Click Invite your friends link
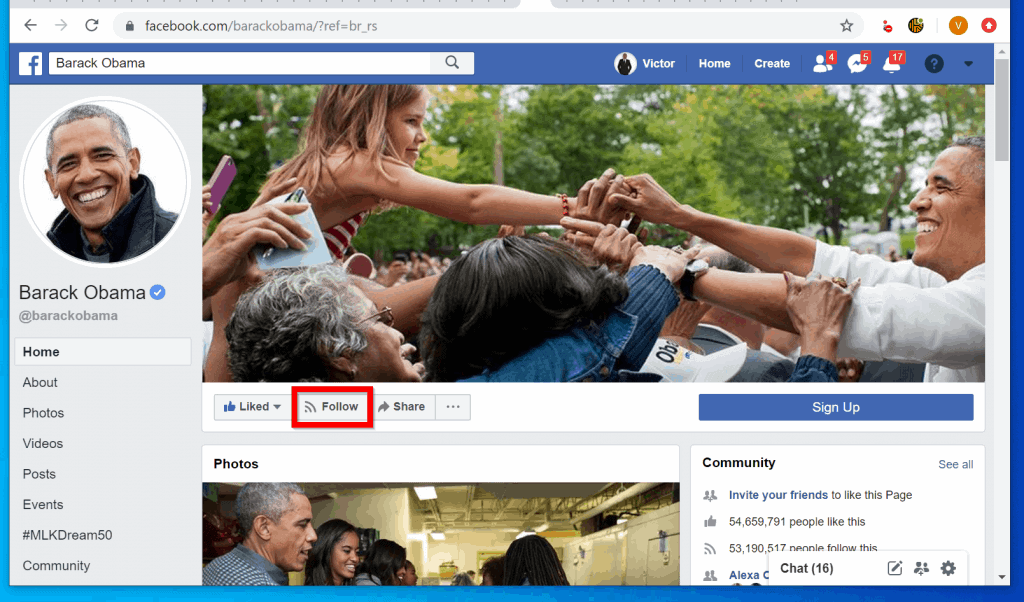 [778, 495]
